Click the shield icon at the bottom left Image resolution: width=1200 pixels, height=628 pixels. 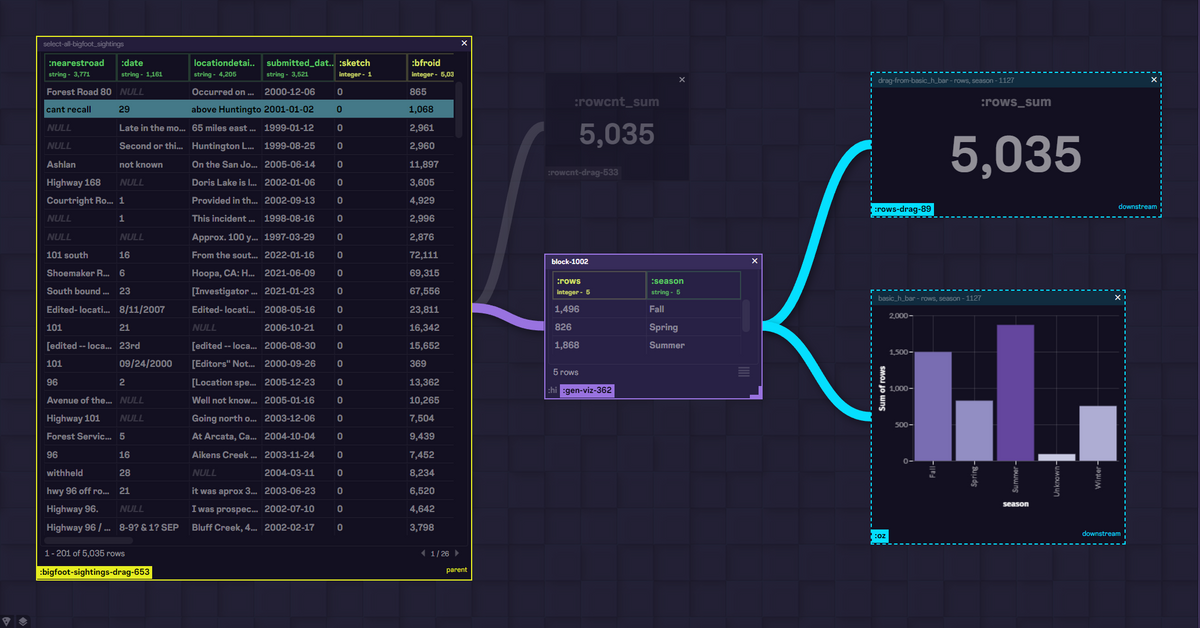(8, 620)
